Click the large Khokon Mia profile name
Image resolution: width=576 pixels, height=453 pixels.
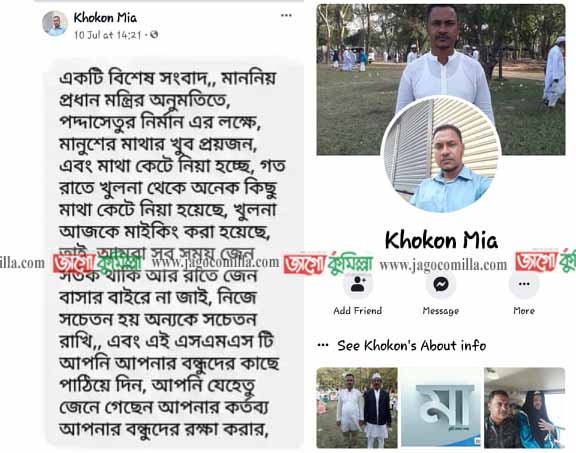[441, 240]
